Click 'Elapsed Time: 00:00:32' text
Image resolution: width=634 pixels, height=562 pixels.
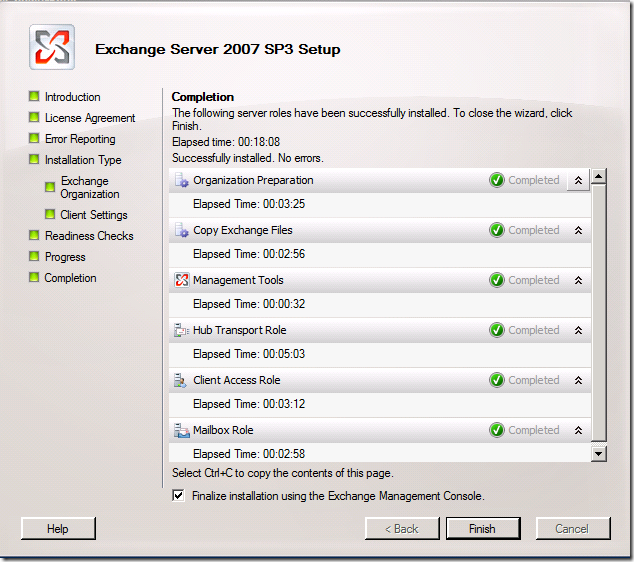click(x=249, y=304)
